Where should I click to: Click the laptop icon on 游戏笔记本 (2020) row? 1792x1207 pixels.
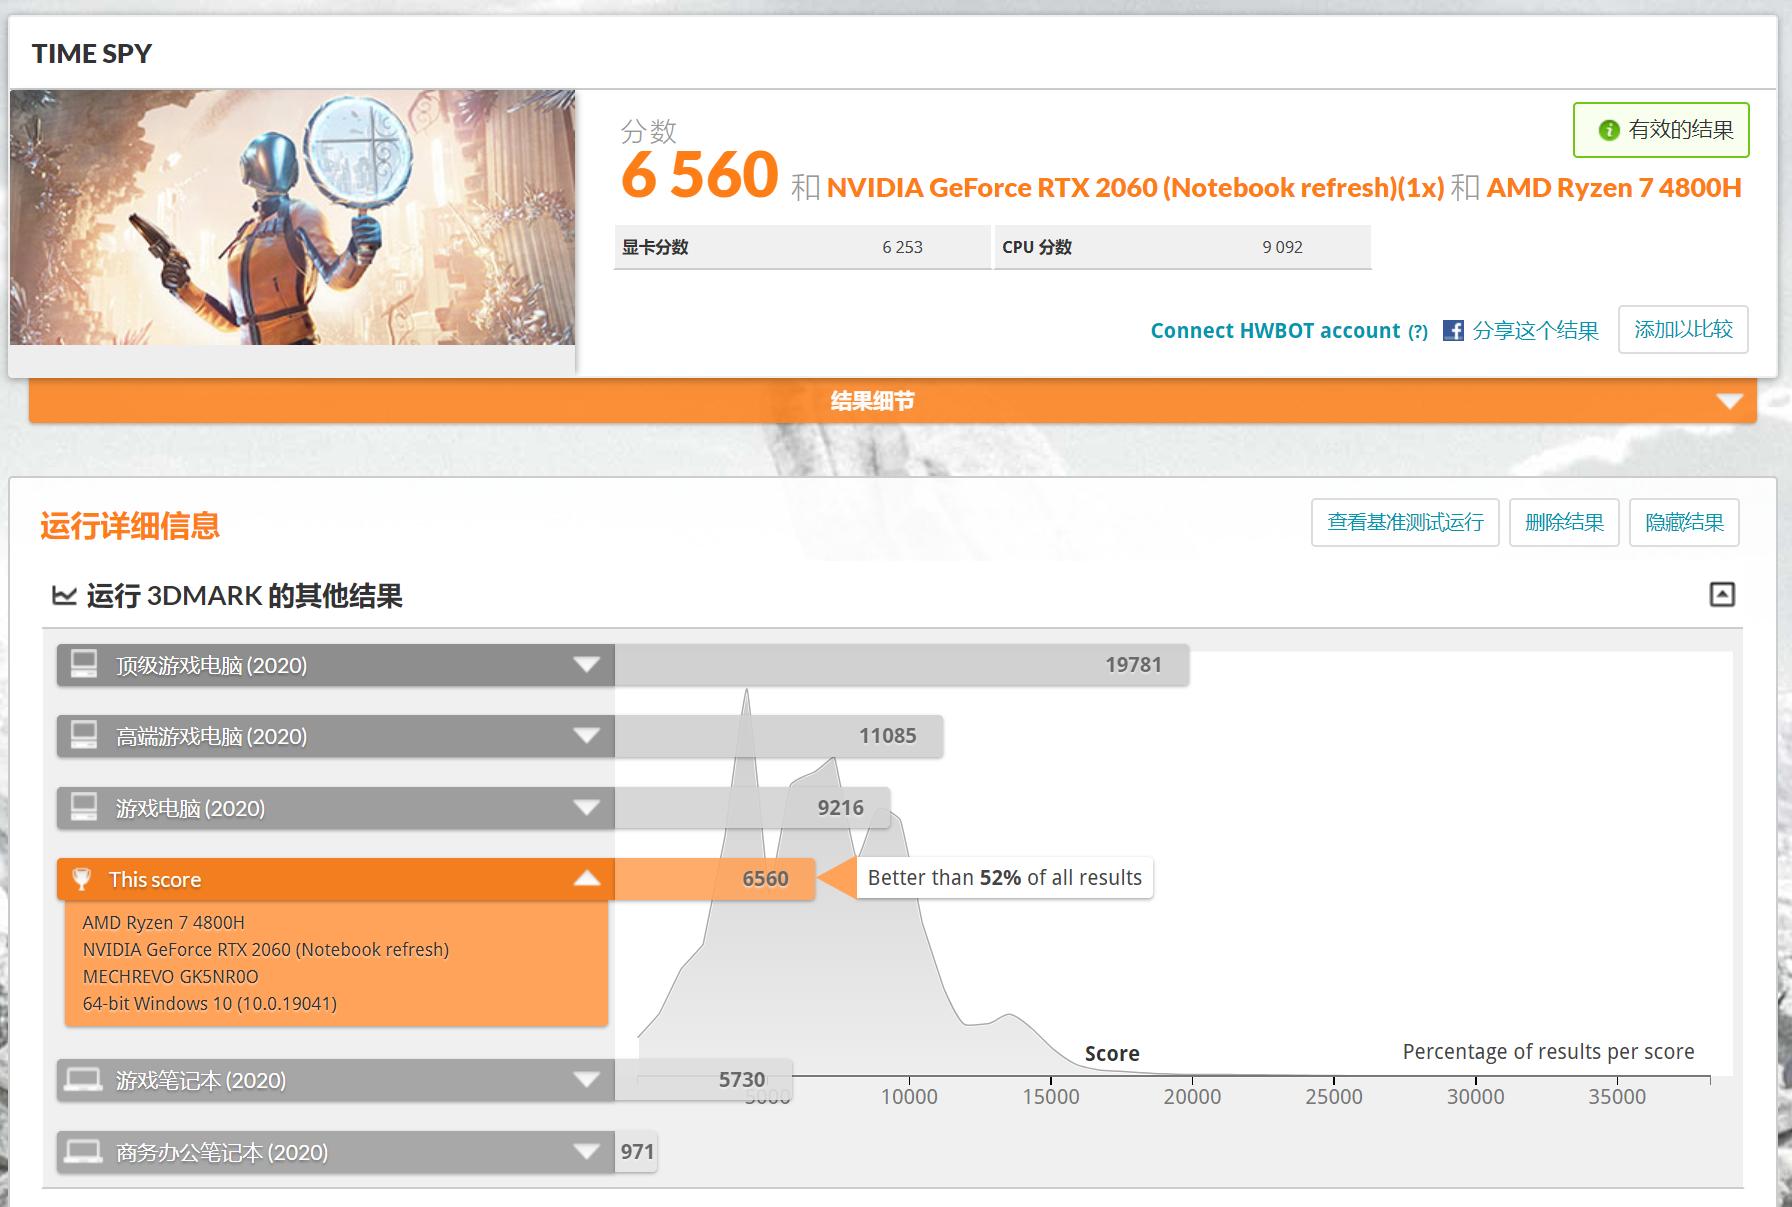(83, 1080)
